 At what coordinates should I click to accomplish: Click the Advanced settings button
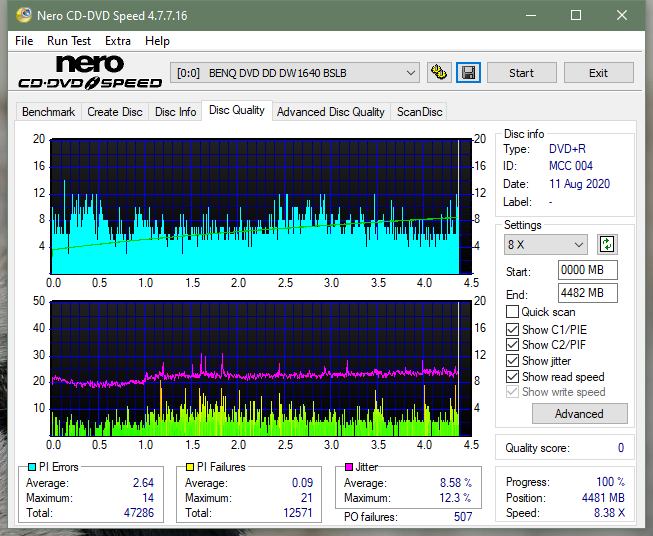[x=579, y=414]
